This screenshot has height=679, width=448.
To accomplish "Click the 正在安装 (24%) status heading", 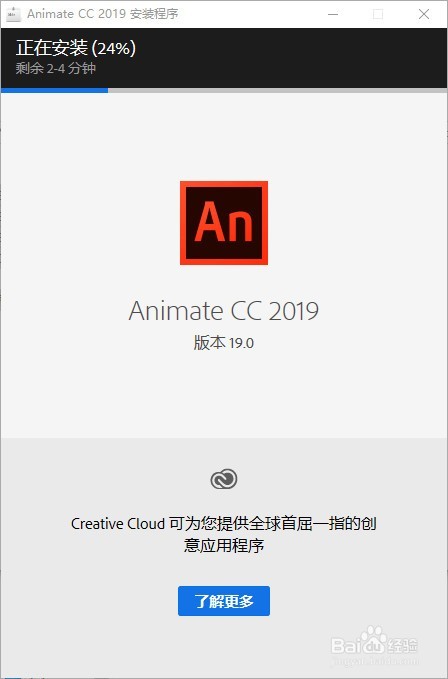I will 76,48.
